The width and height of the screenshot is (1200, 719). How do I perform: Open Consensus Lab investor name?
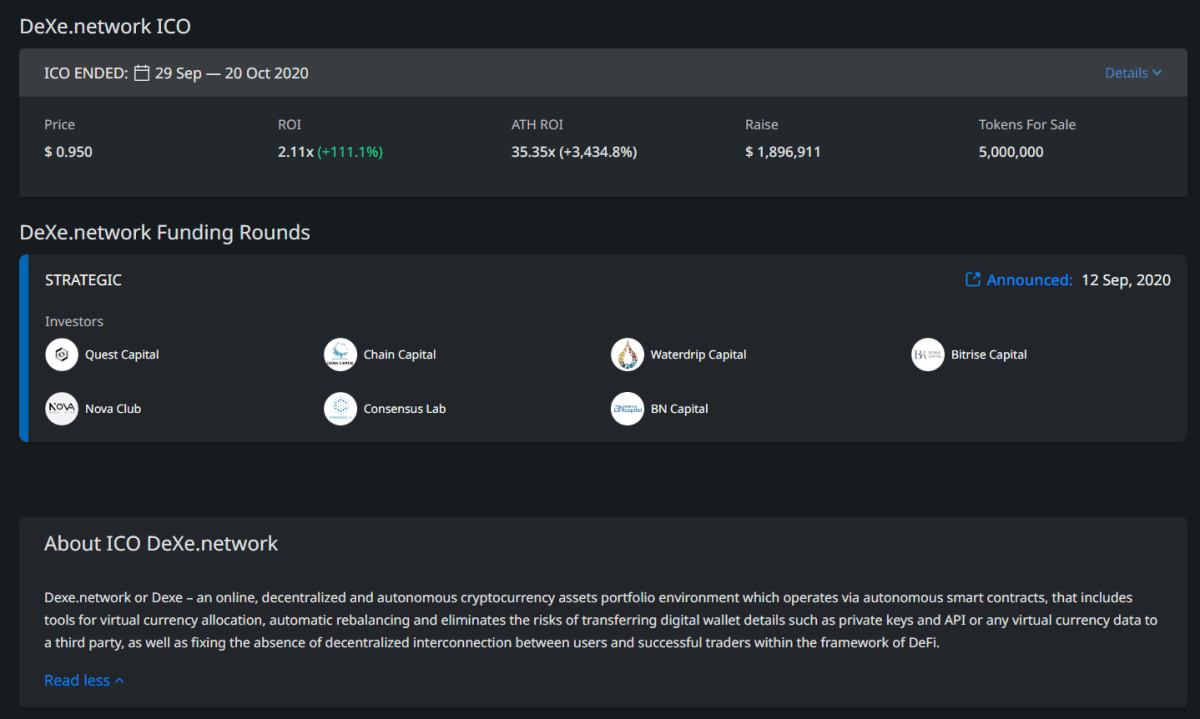click(405, 409)
